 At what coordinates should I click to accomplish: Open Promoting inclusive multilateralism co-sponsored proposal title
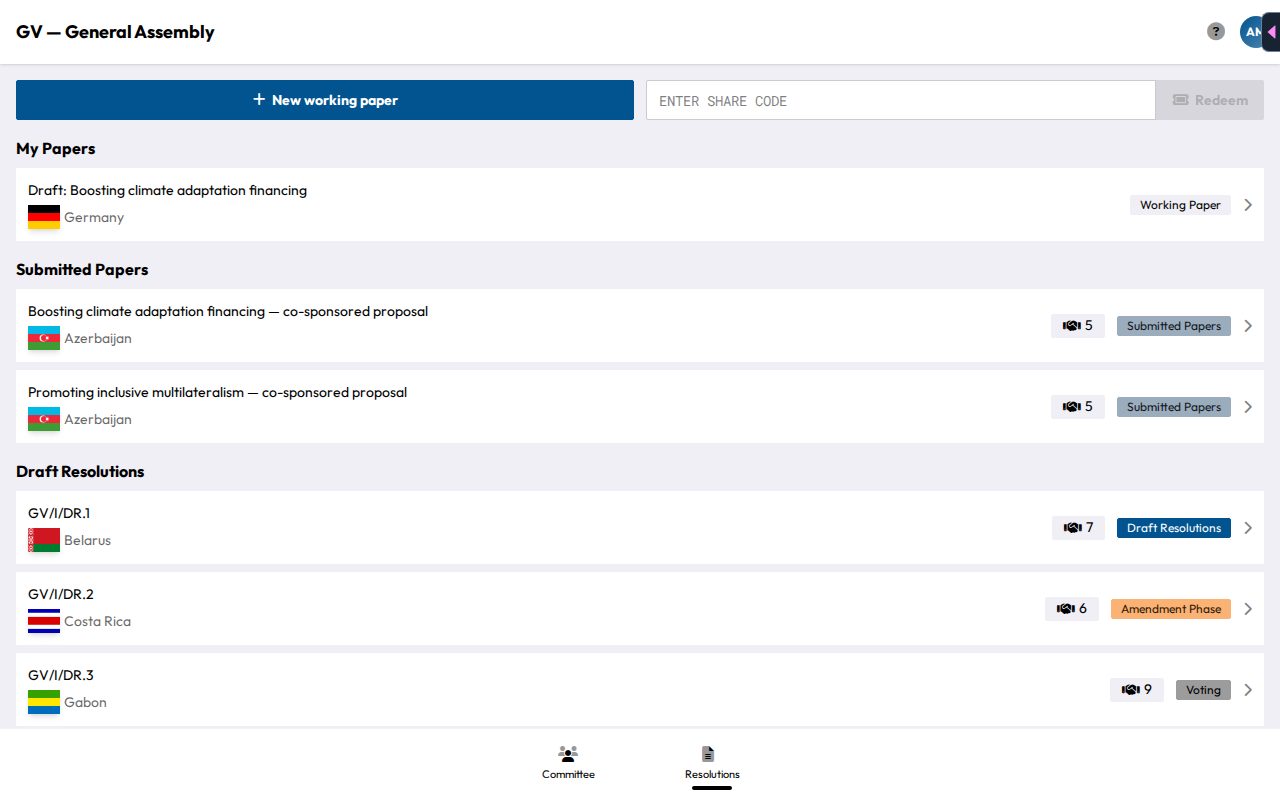click(217, 392)
